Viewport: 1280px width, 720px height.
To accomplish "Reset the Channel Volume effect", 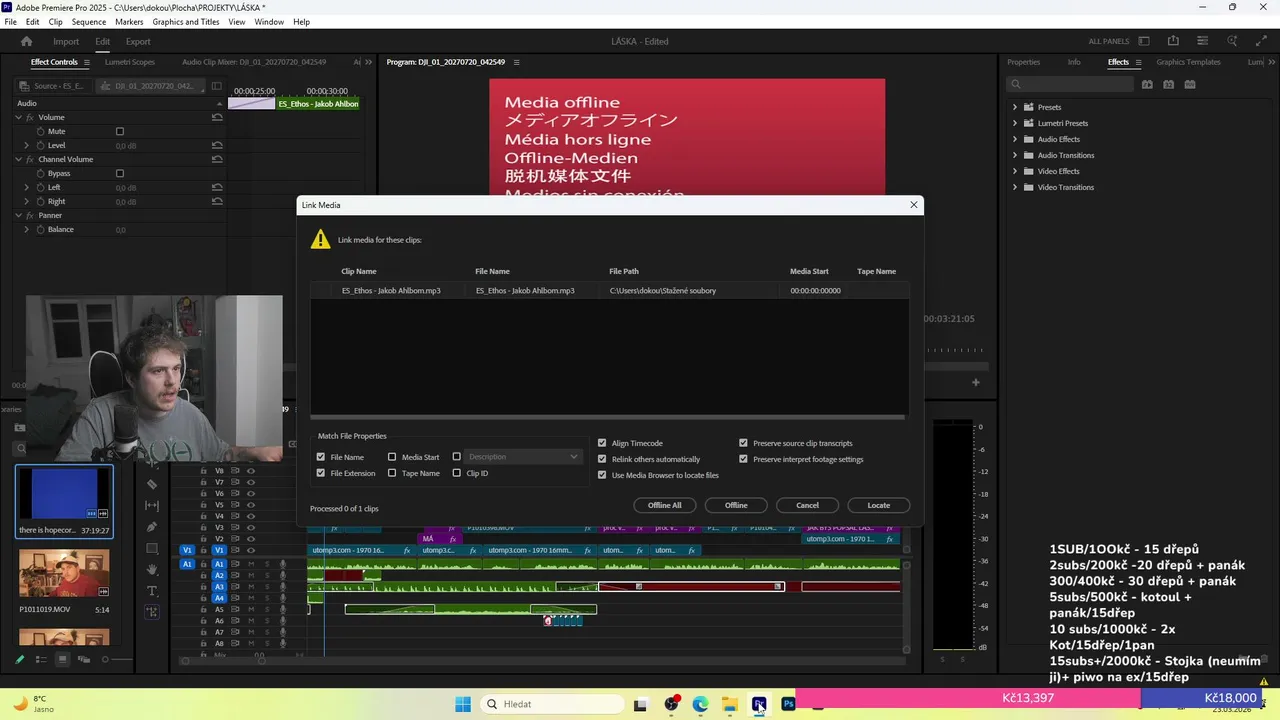I will tap(217, 159).
